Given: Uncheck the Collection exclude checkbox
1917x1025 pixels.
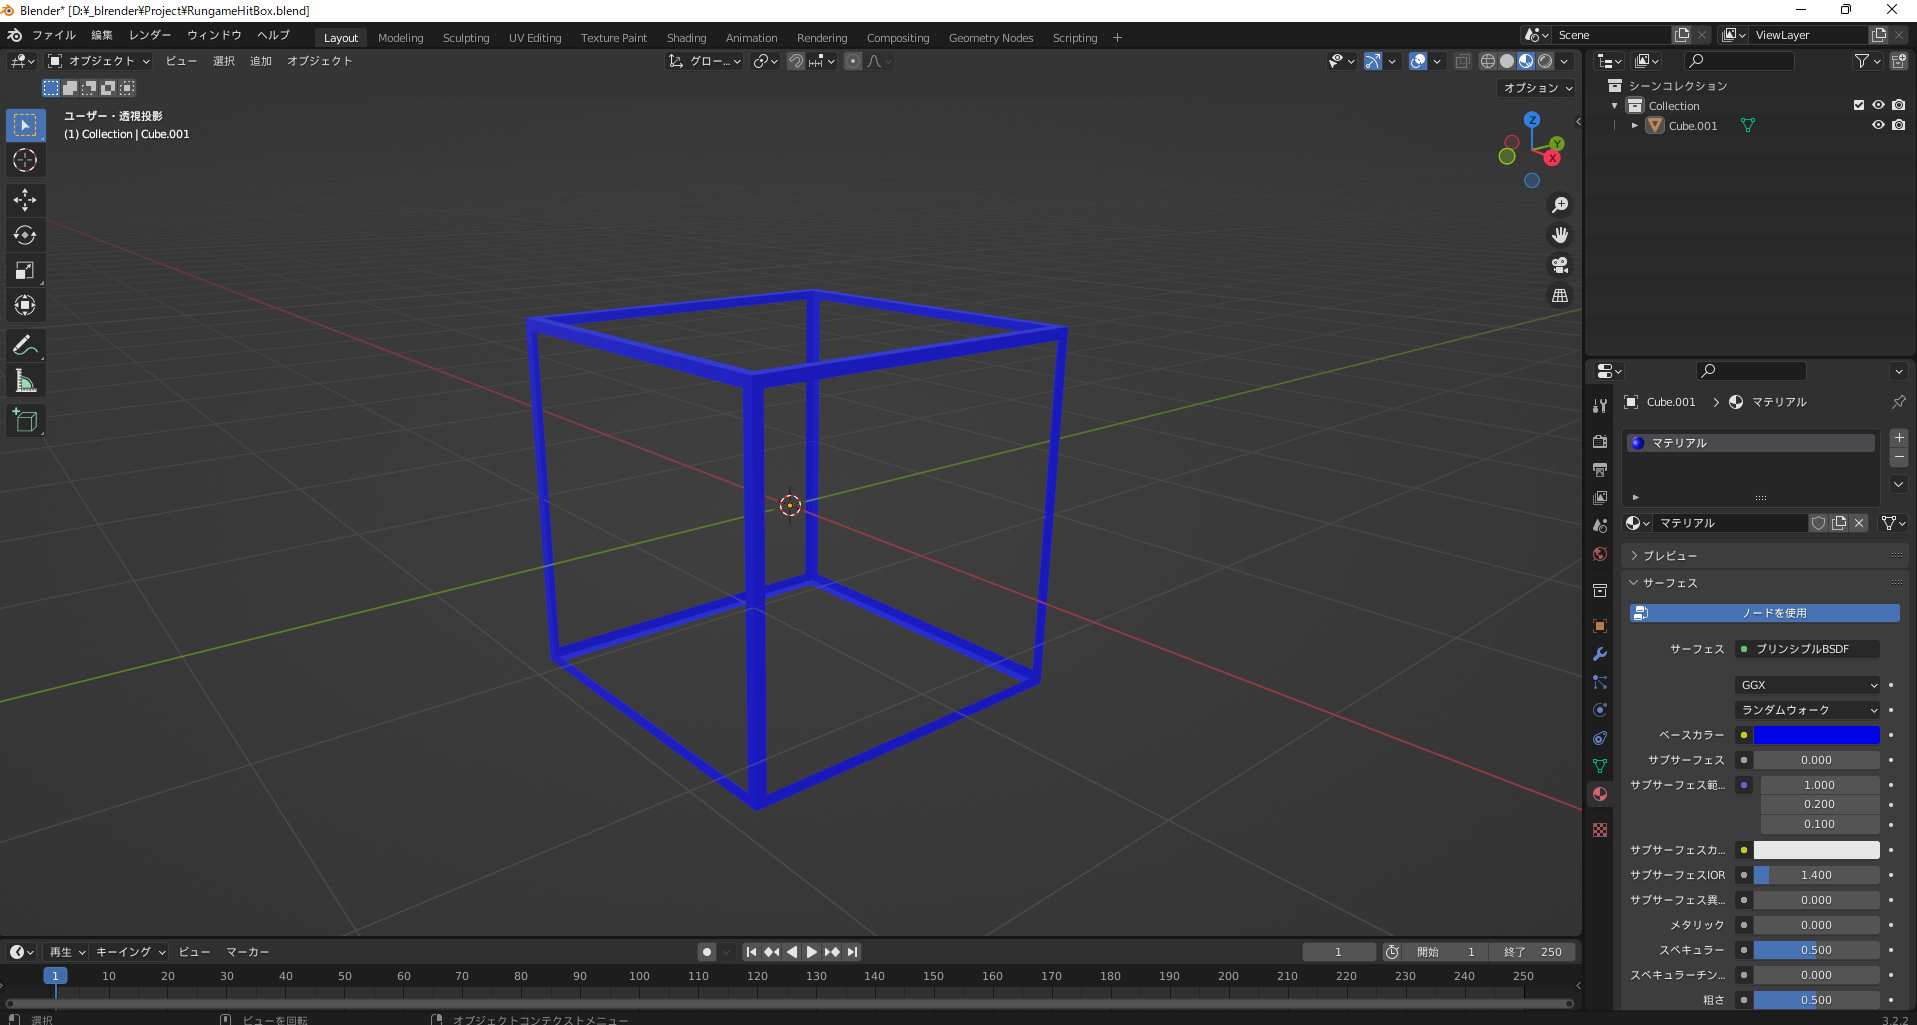Looking at the screenshot, I should 1859,105.
